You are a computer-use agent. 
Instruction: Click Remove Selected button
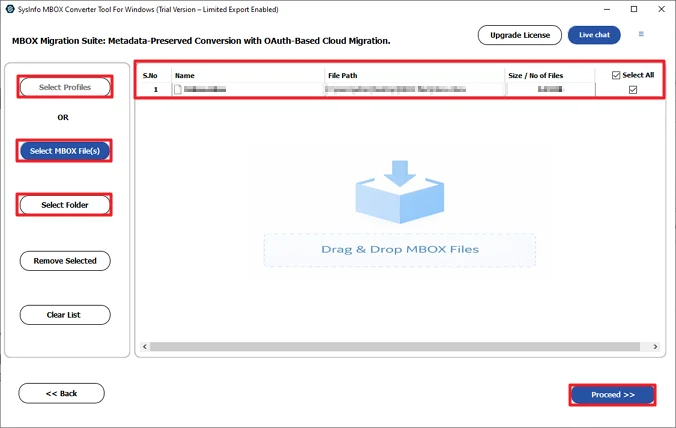click(x=65, y=261)
